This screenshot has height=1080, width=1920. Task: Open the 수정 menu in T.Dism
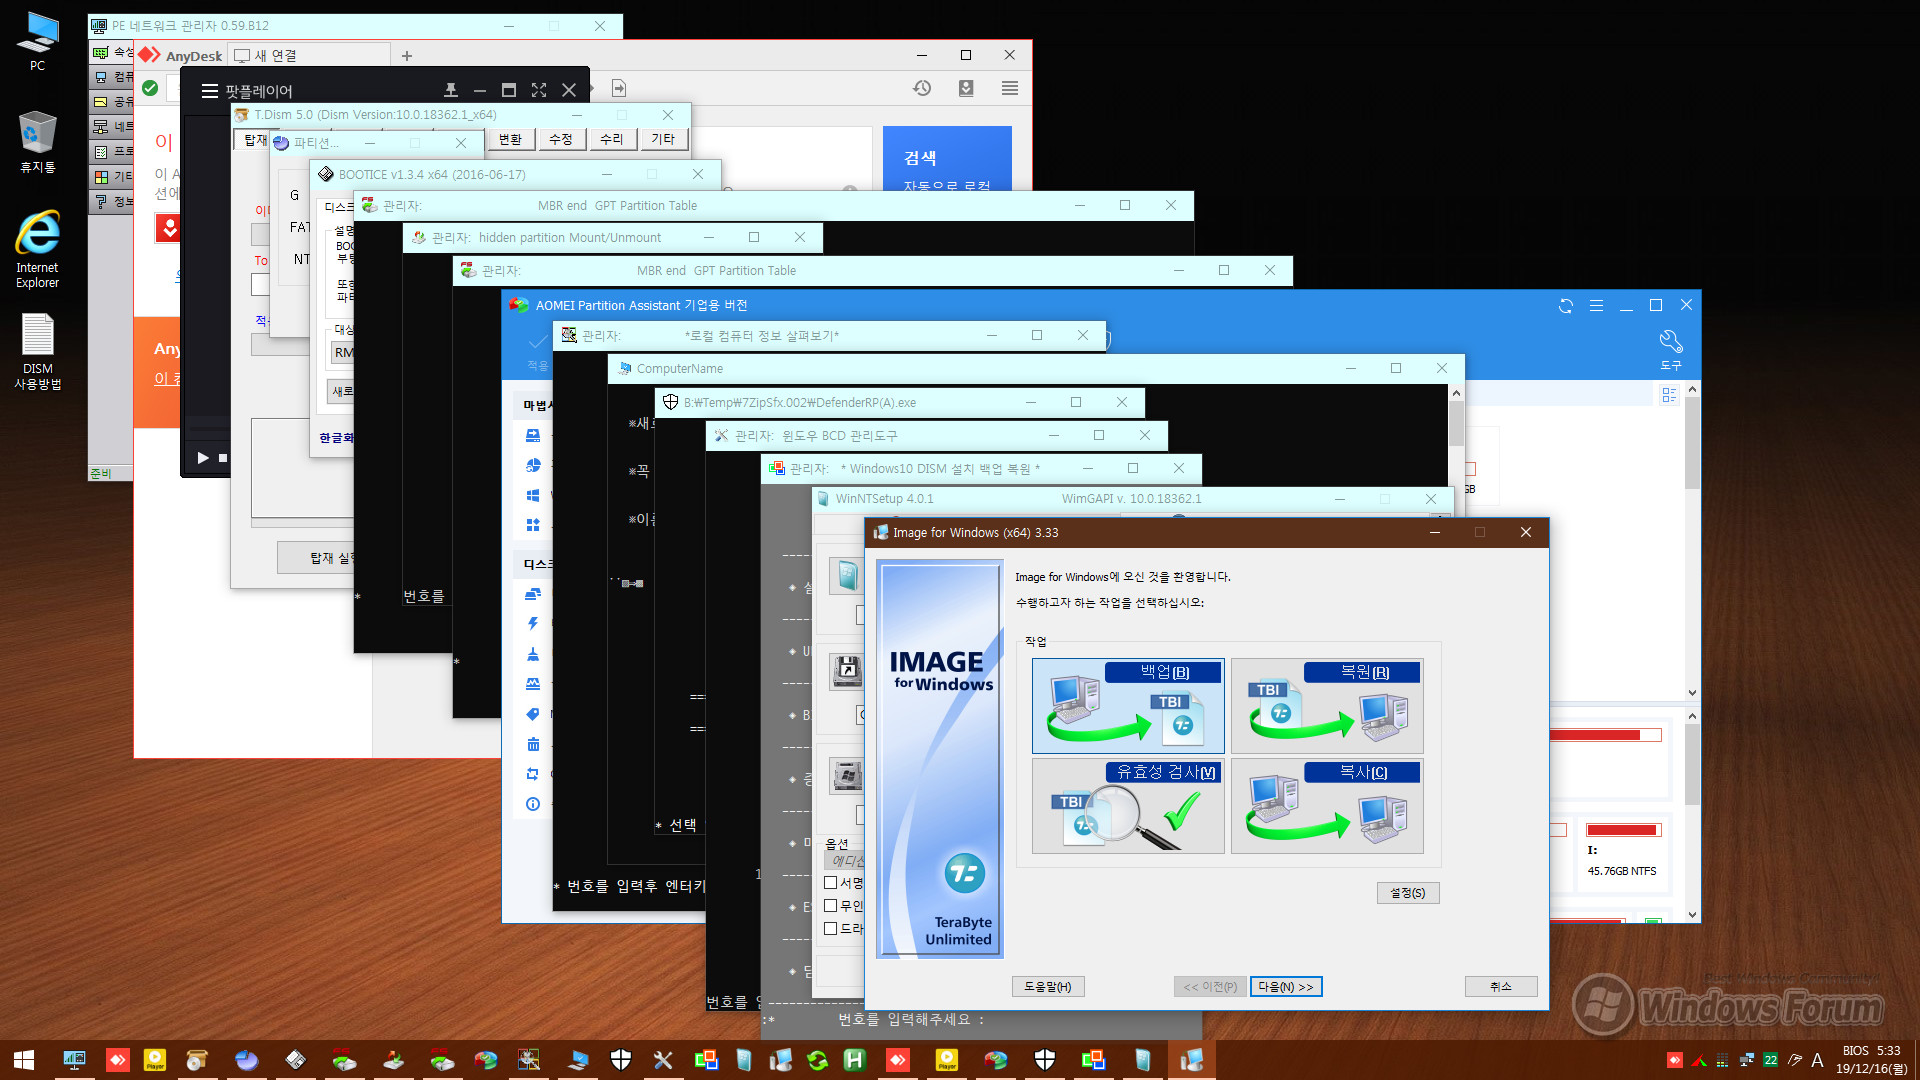pos(561,139)
